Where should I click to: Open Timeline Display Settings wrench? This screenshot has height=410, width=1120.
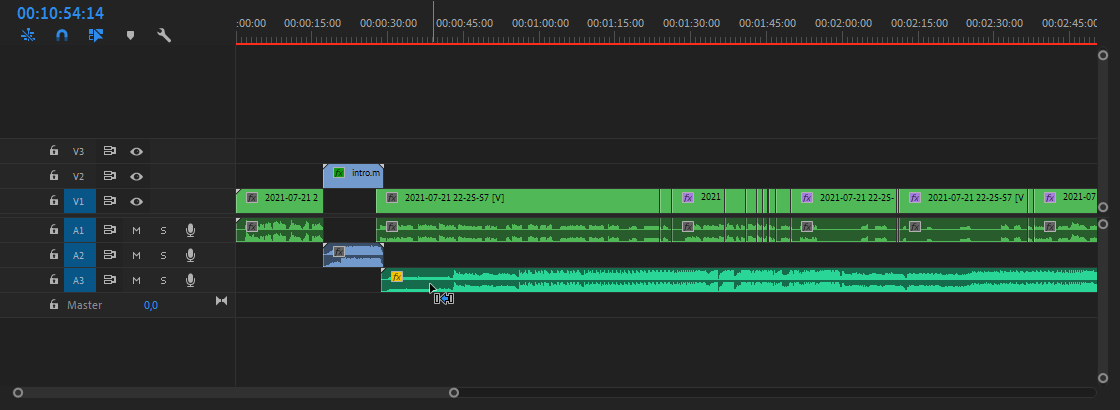coord(164,36)
